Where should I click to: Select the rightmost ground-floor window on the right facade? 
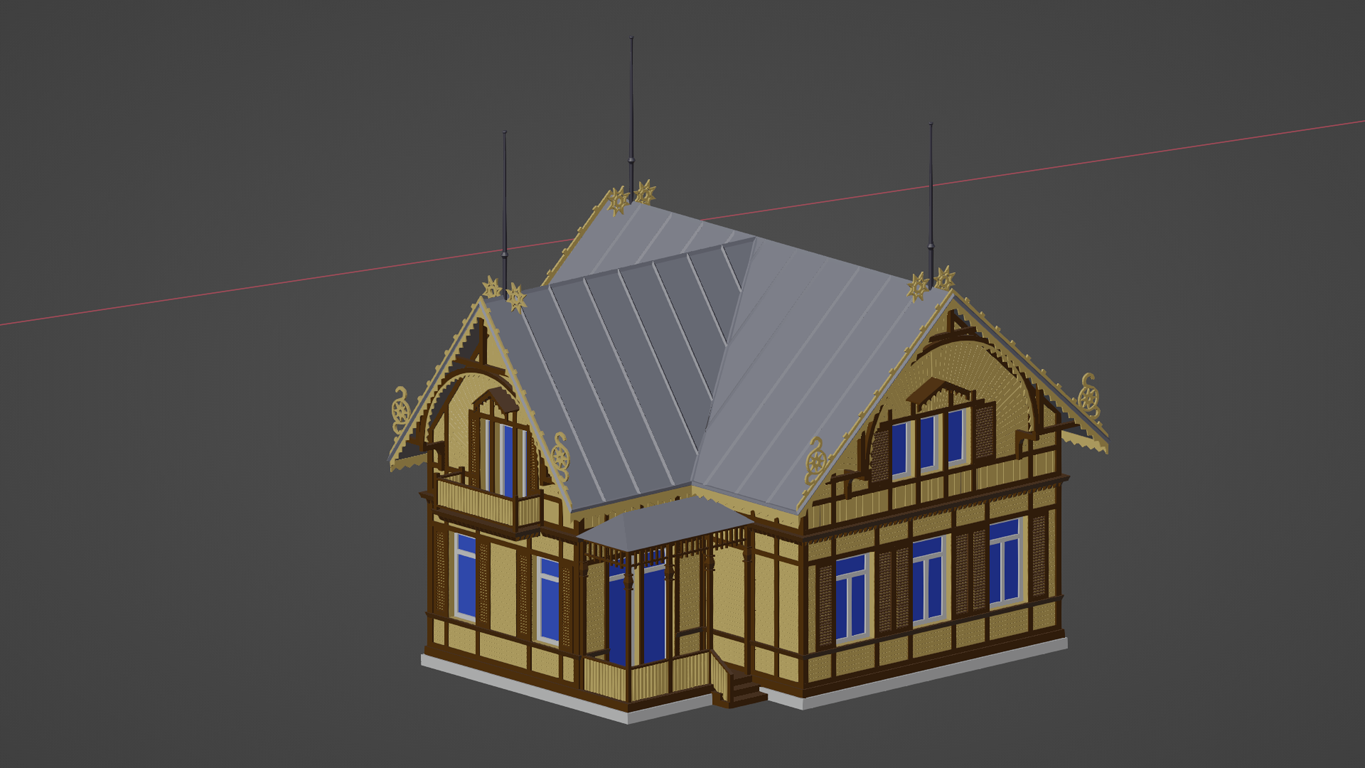tap(1005, 562)
